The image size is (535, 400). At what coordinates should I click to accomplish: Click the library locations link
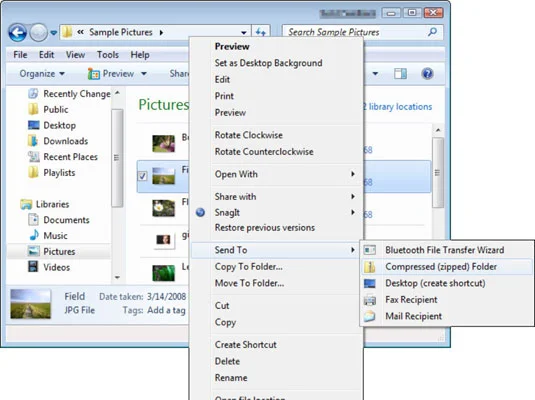[x=397, y=107]
